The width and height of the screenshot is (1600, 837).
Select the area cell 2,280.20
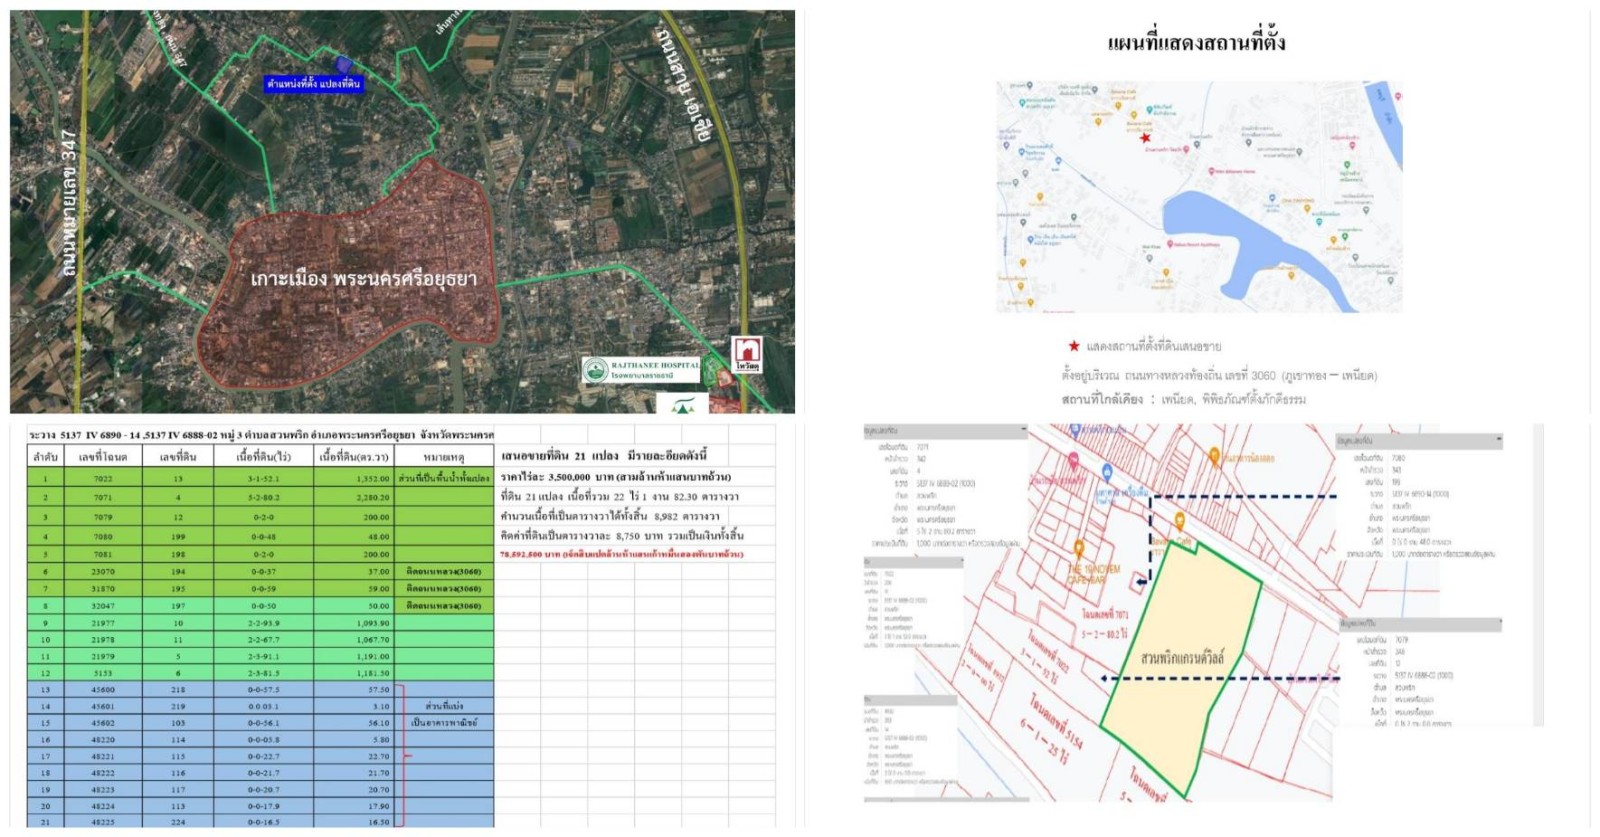354,498
